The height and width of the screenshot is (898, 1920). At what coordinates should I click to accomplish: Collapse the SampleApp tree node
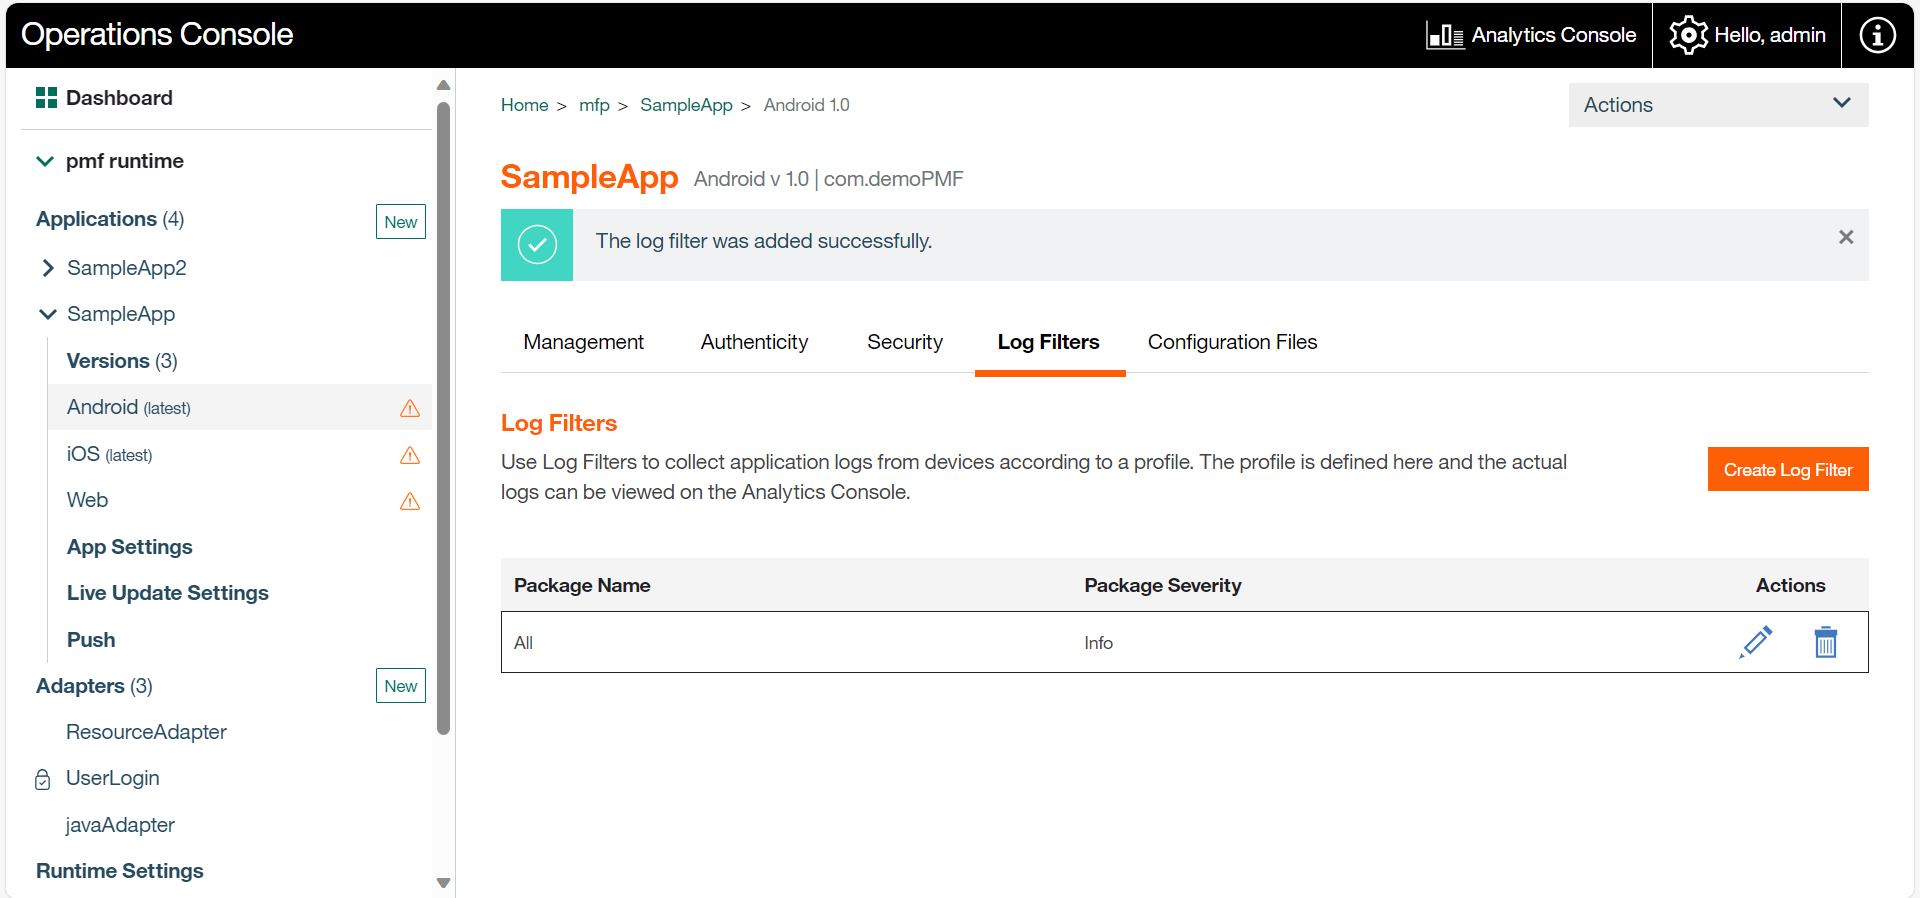pyautogui.click(x=47, y=314)
